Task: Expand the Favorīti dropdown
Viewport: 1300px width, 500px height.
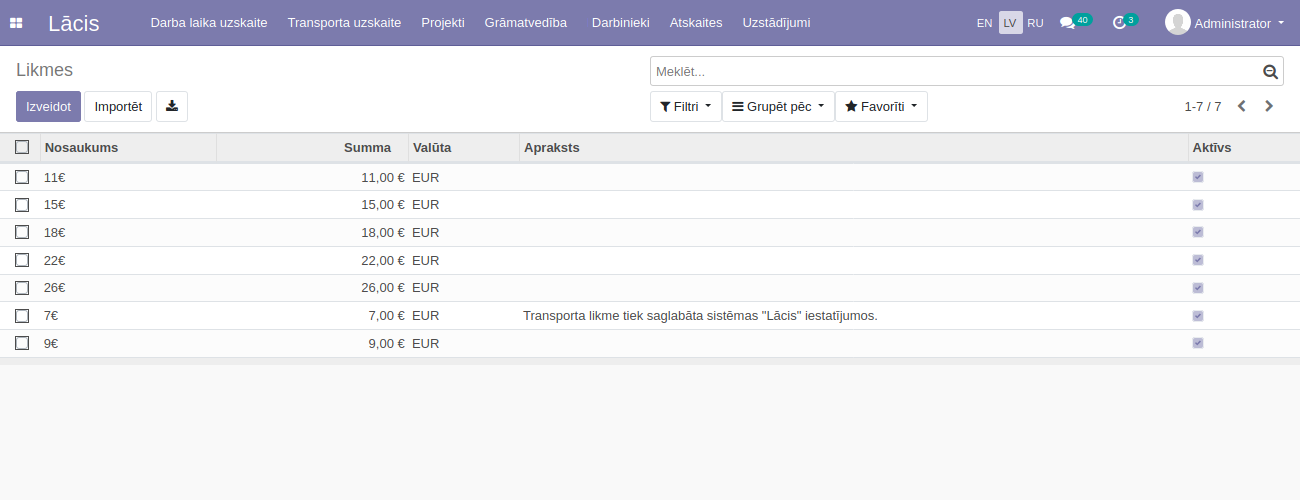Action: coord(881,106)
